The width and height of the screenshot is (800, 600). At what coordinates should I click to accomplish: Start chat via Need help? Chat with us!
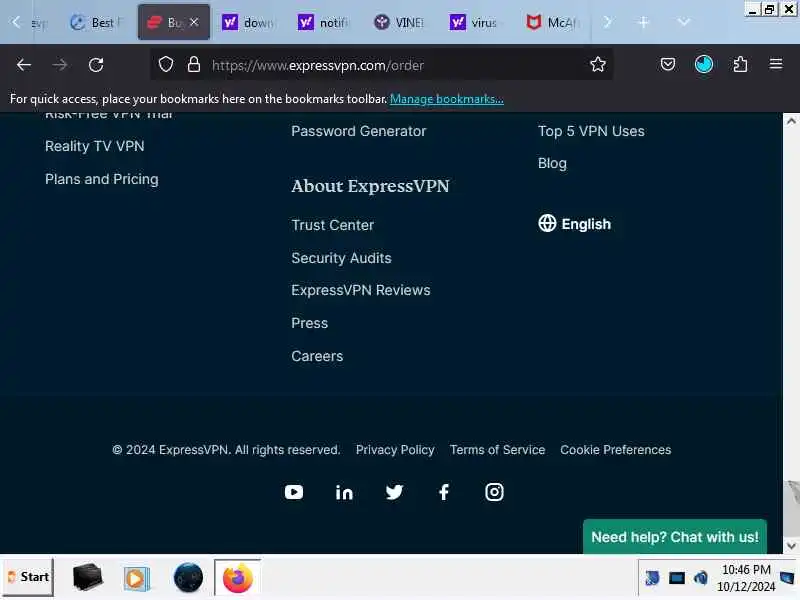(x=674, y=537)
